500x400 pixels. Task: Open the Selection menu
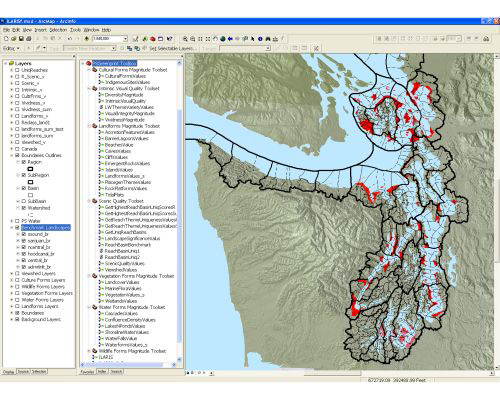point(58,30)
